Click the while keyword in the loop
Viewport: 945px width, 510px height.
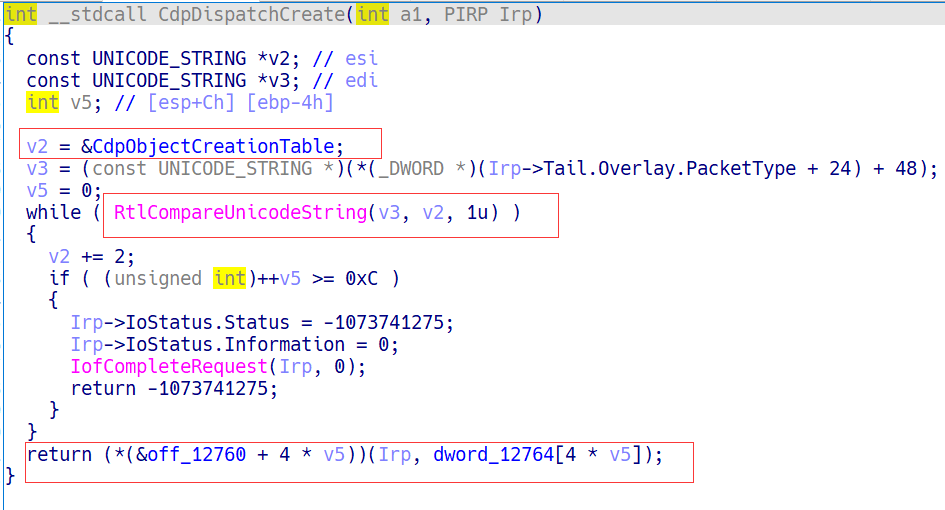click(x=54, y=212)
